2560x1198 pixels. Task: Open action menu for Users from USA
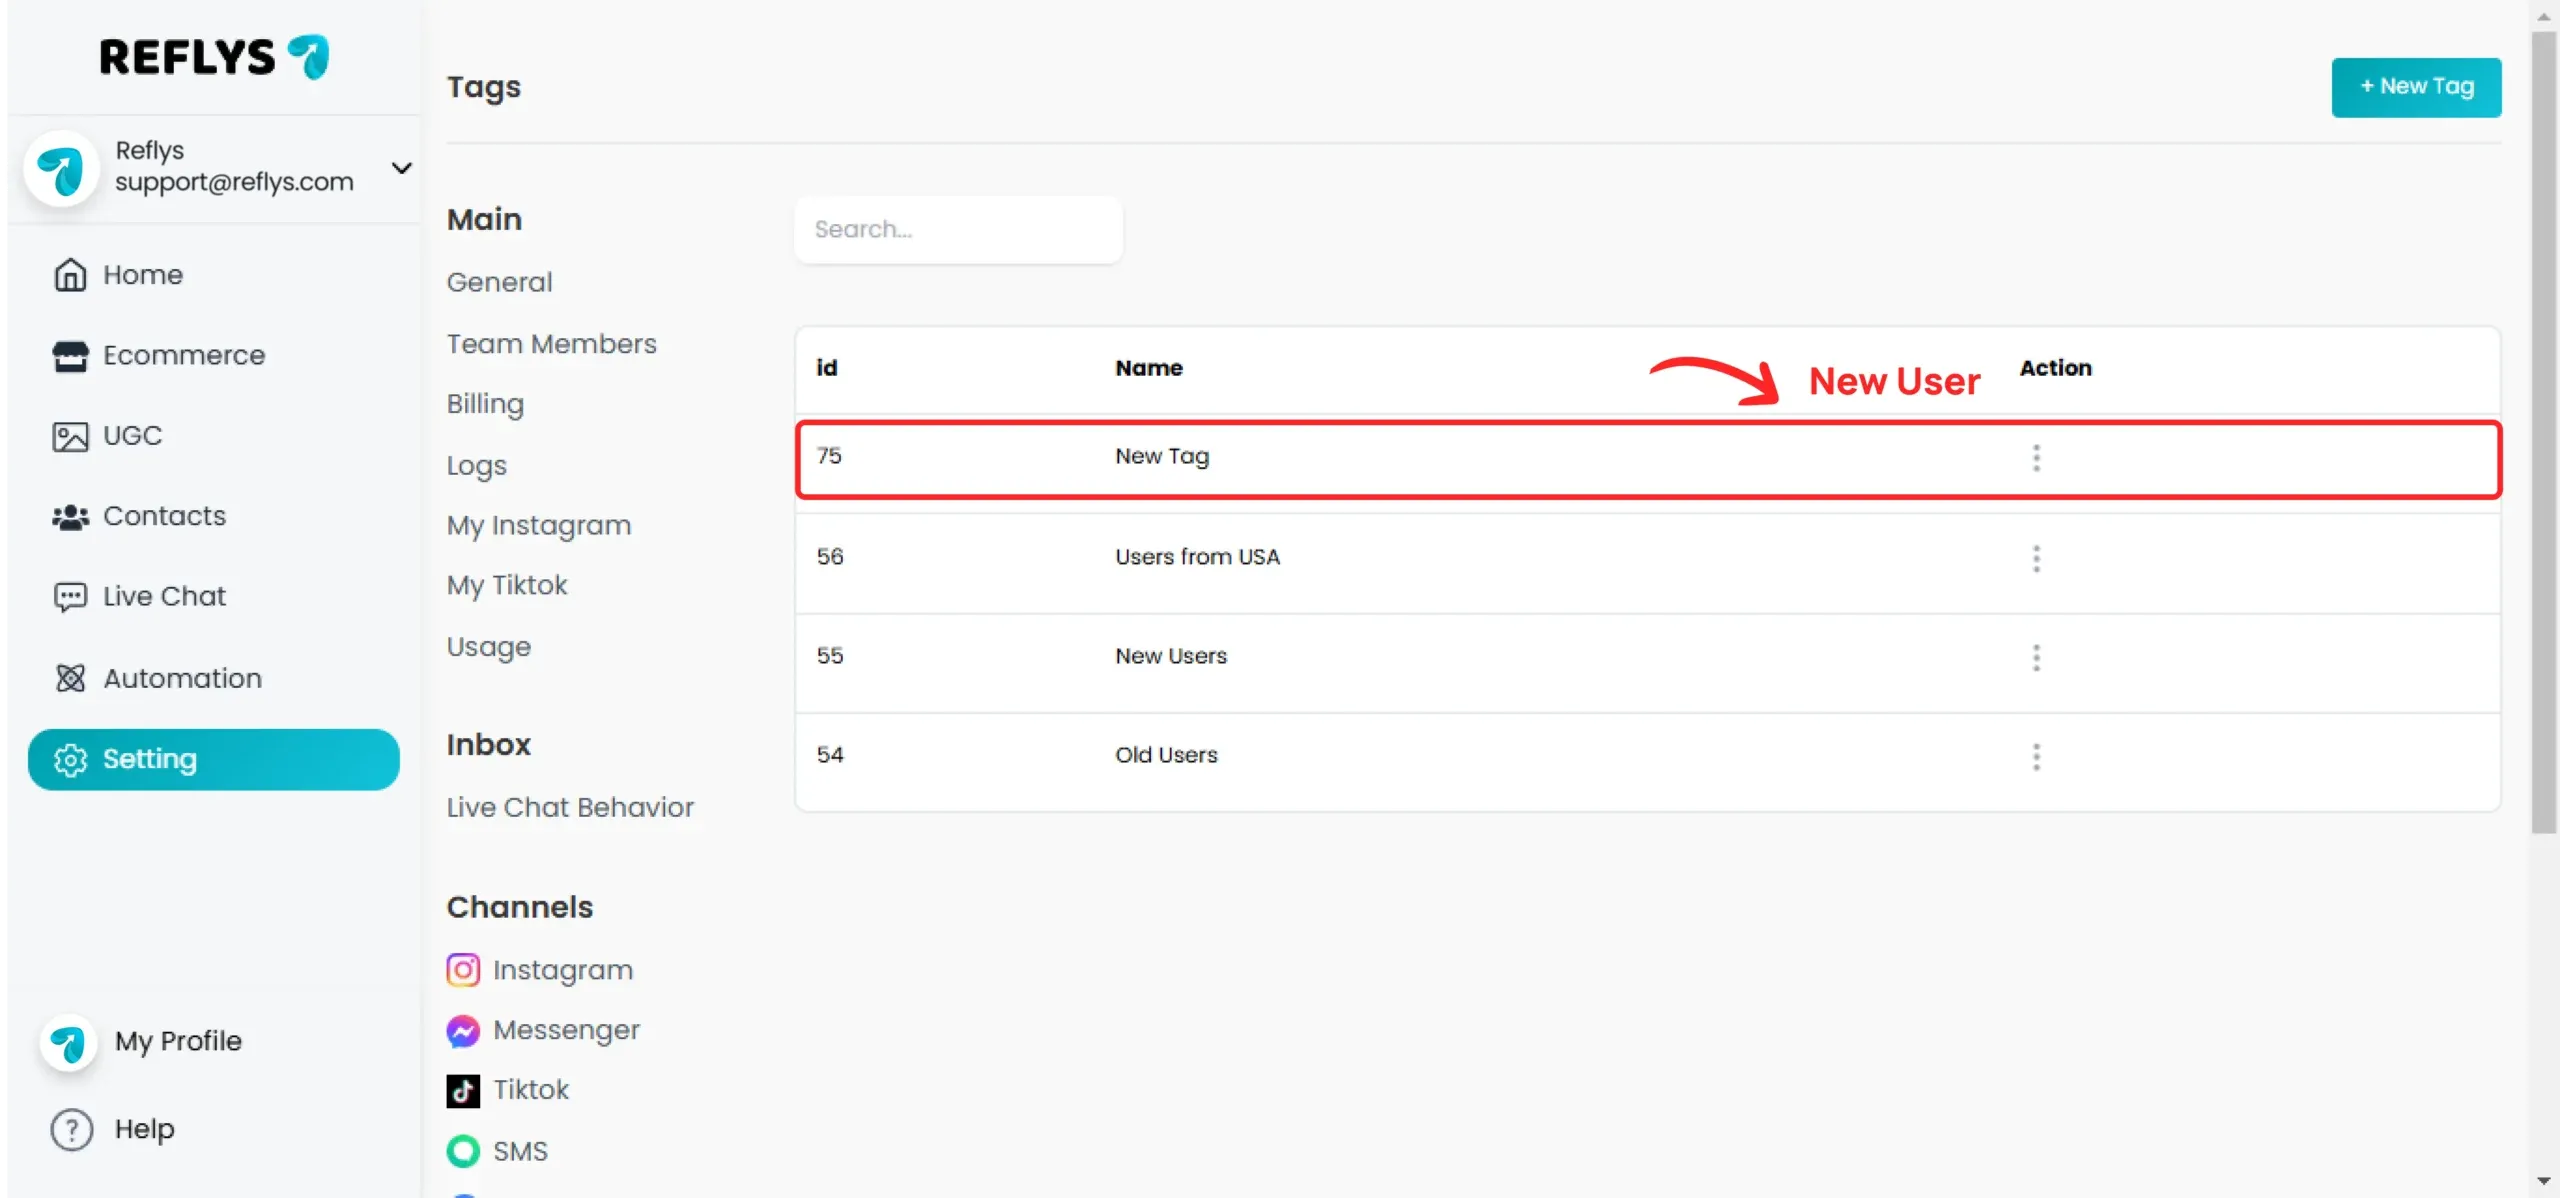(2036, 559)
